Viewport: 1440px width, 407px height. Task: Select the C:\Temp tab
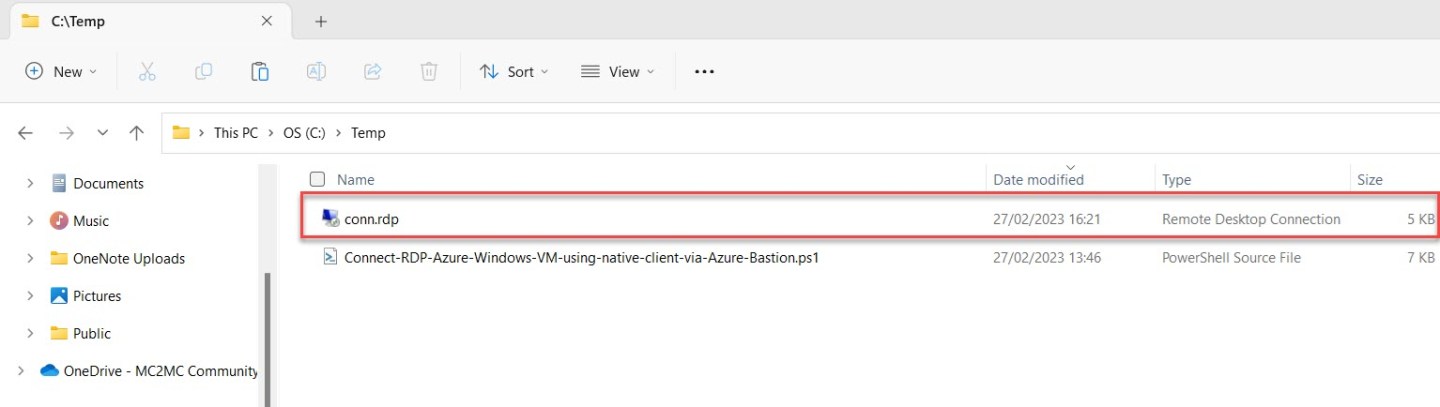[150, 21]
